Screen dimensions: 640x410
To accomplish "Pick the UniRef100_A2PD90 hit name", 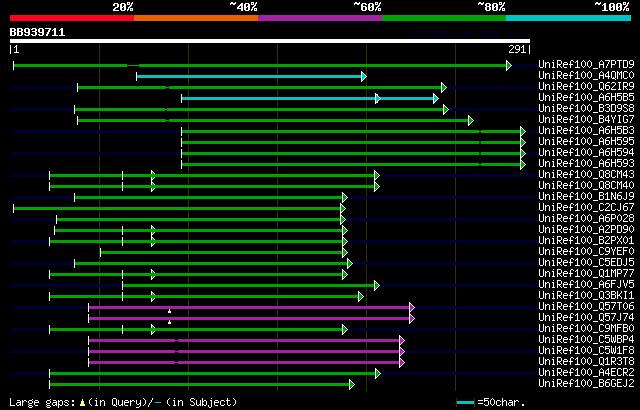I will [x=586, y=230].
